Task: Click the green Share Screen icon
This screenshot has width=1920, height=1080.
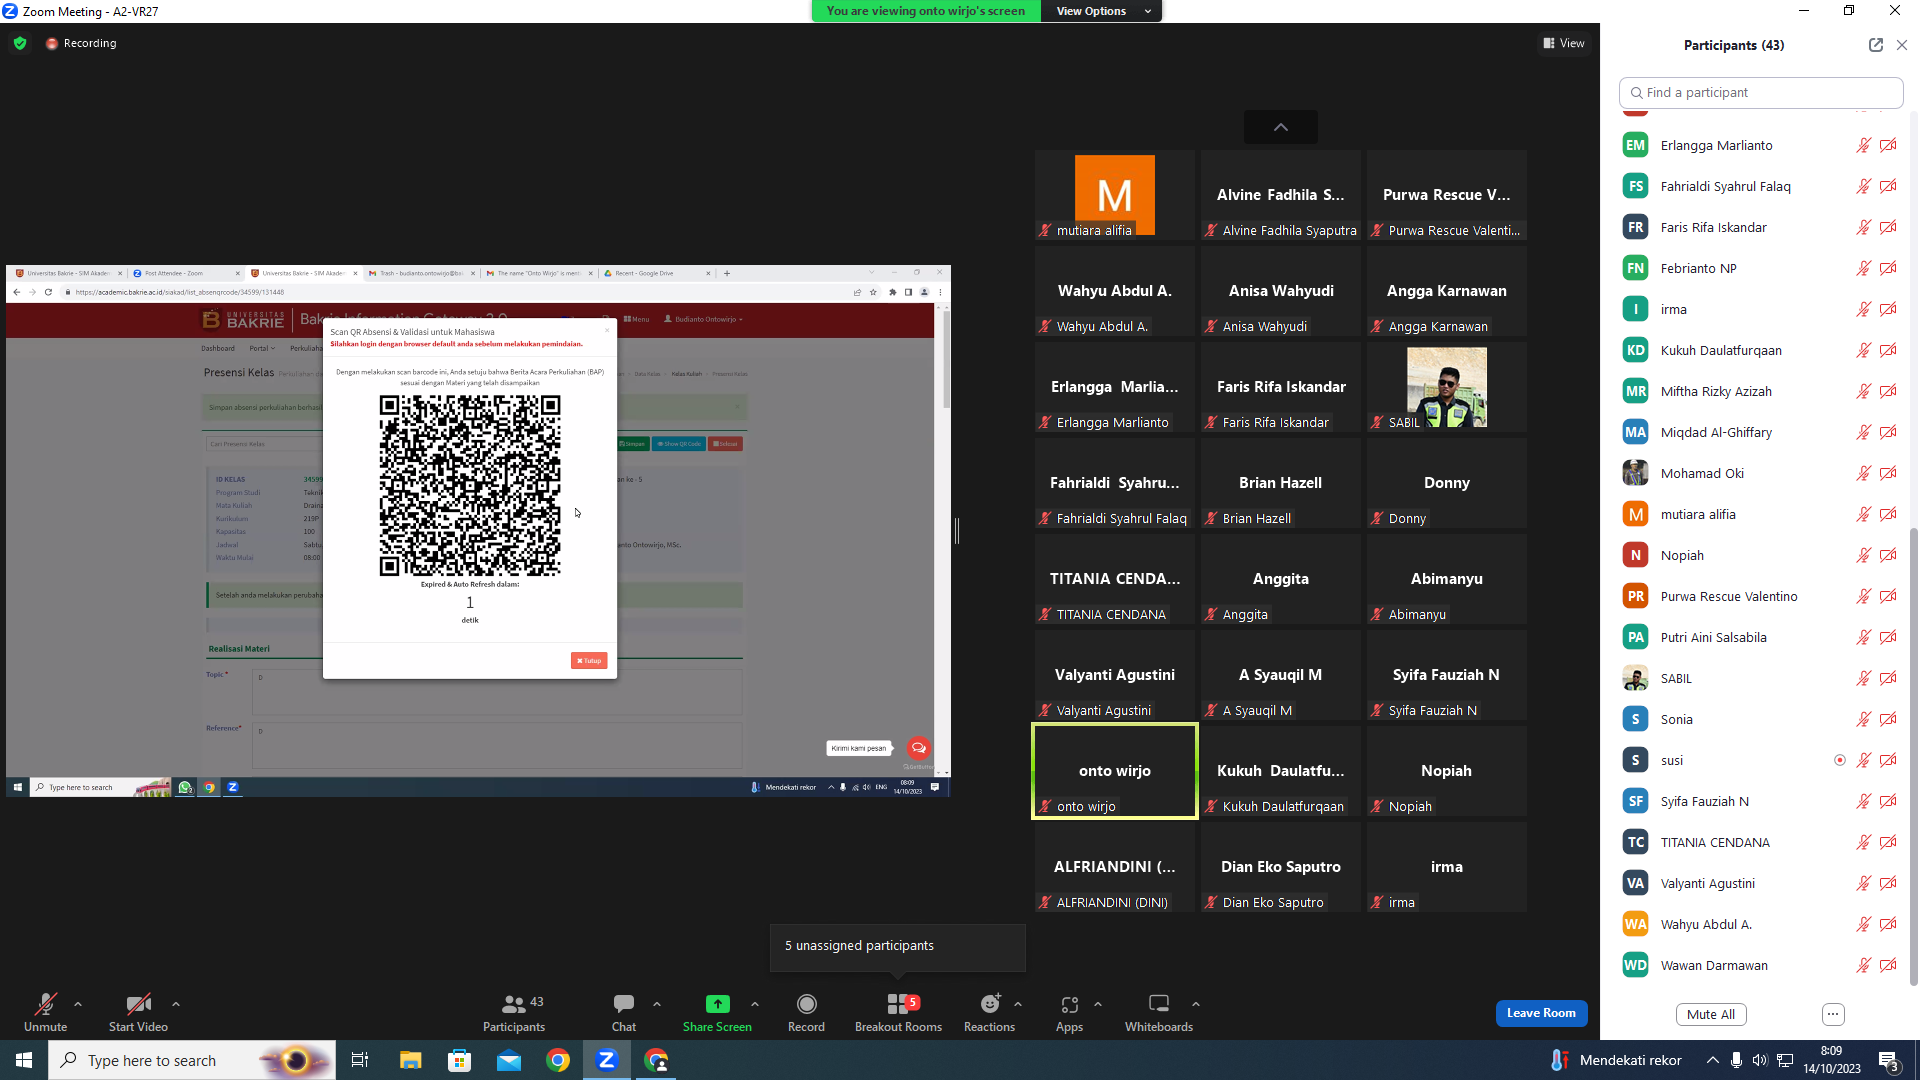Action: (717, 1004)
